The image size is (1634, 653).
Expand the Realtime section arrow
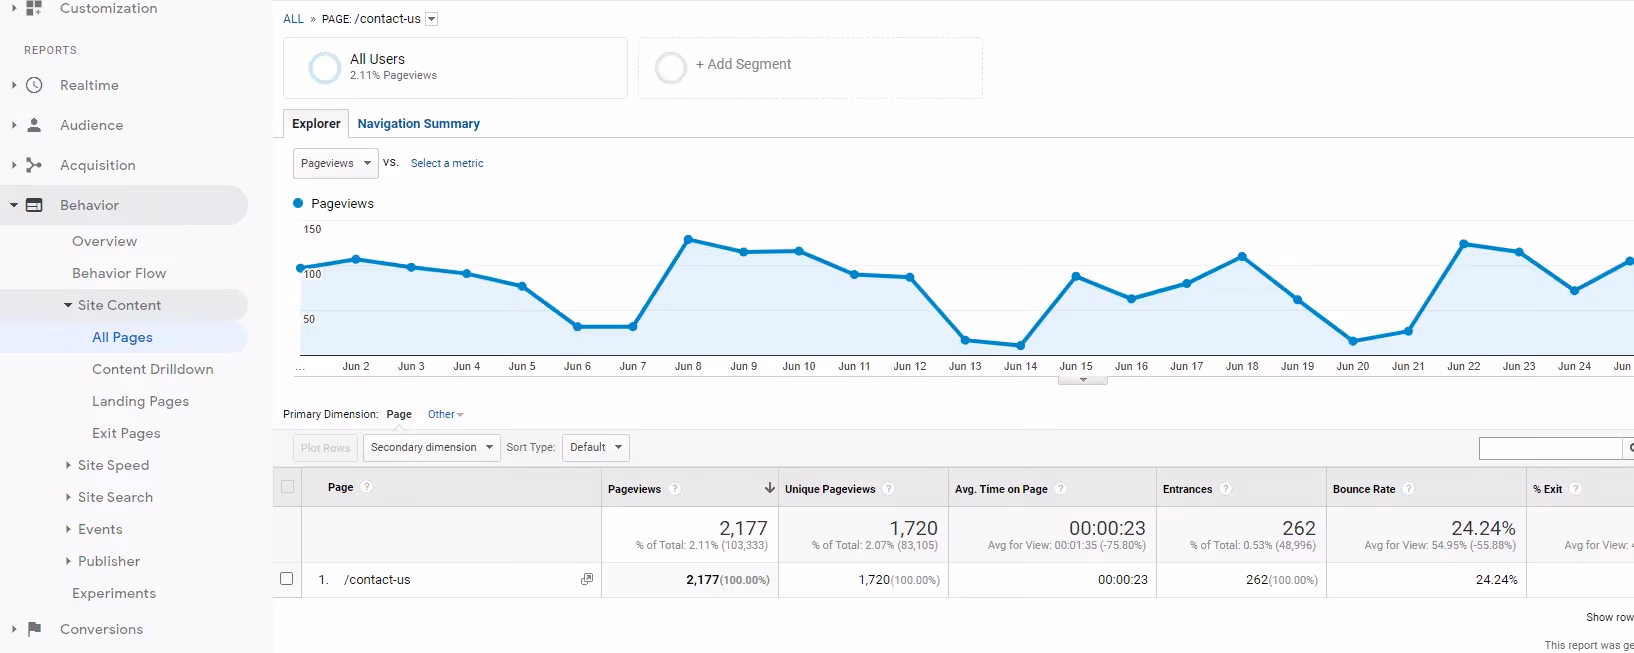click(14, 85)
